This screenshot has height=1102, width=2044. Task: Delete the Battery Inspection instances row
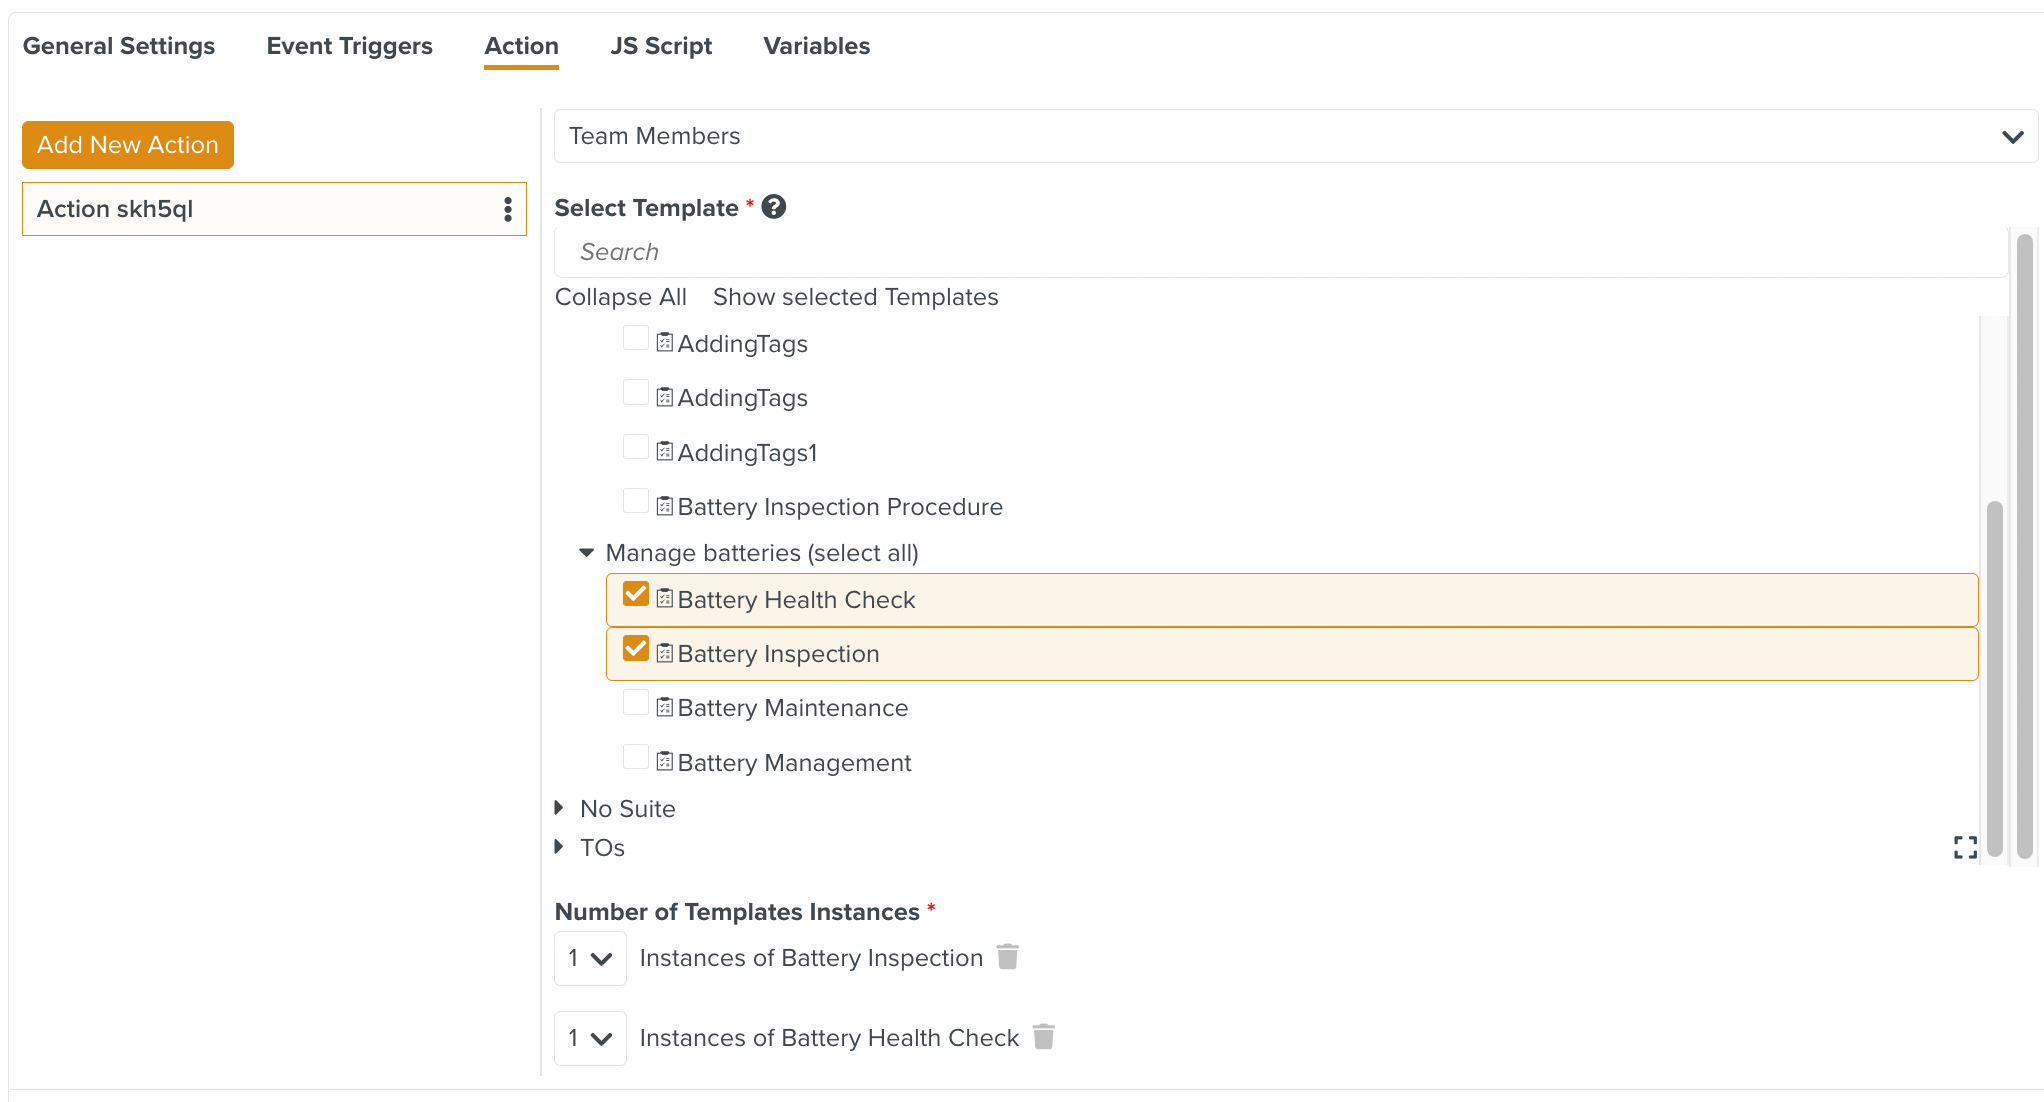point(1008,957)
